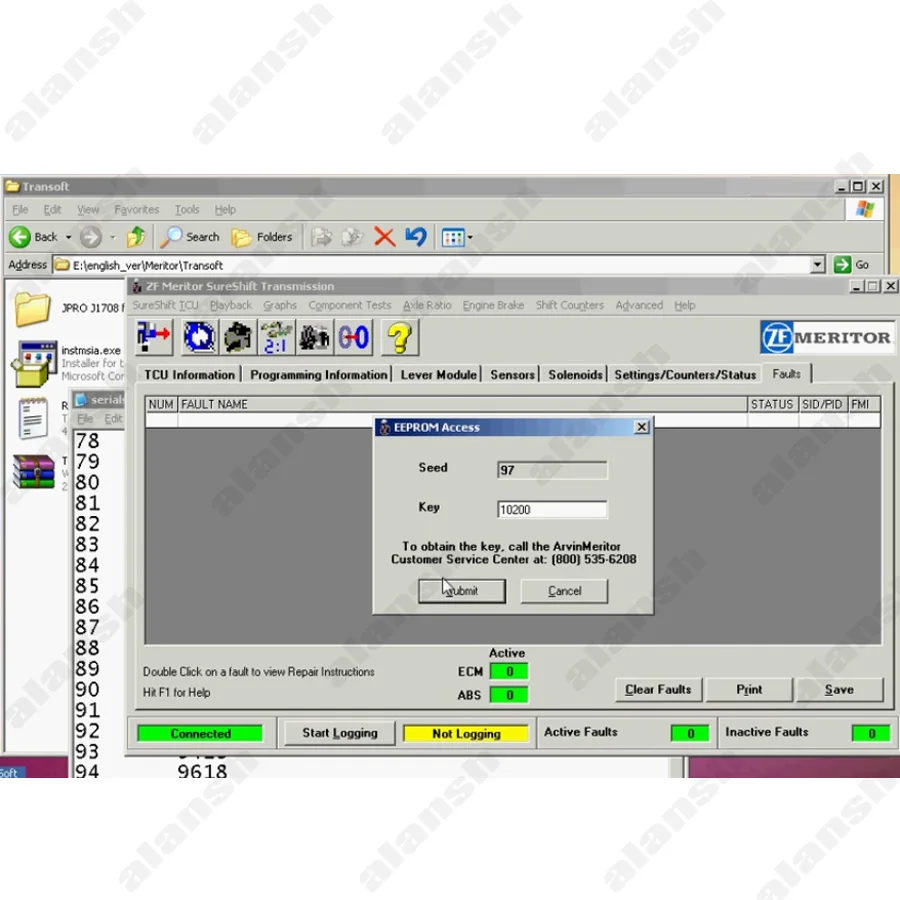The height and width of the screenshot is (900, 900).
Task: Open the 2:1 Axle Ratio toolbar icon
Action: click(x=276, y=336)
